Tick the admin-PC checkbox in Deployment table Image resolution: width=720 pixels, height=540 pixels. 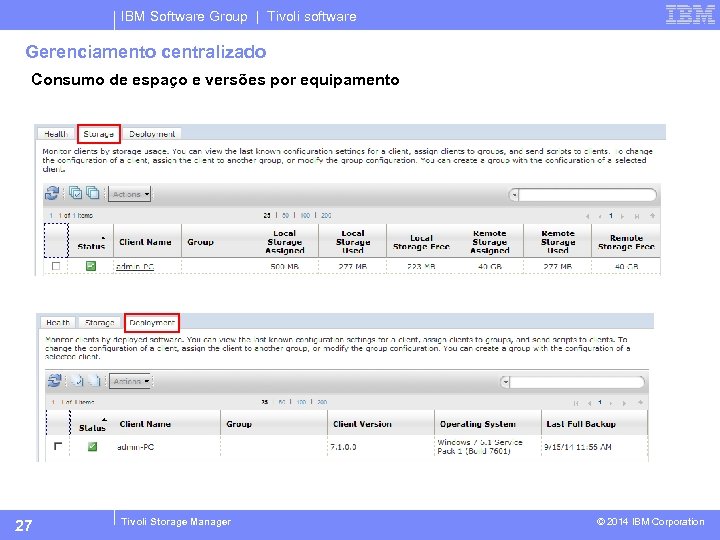pos(58,446)
